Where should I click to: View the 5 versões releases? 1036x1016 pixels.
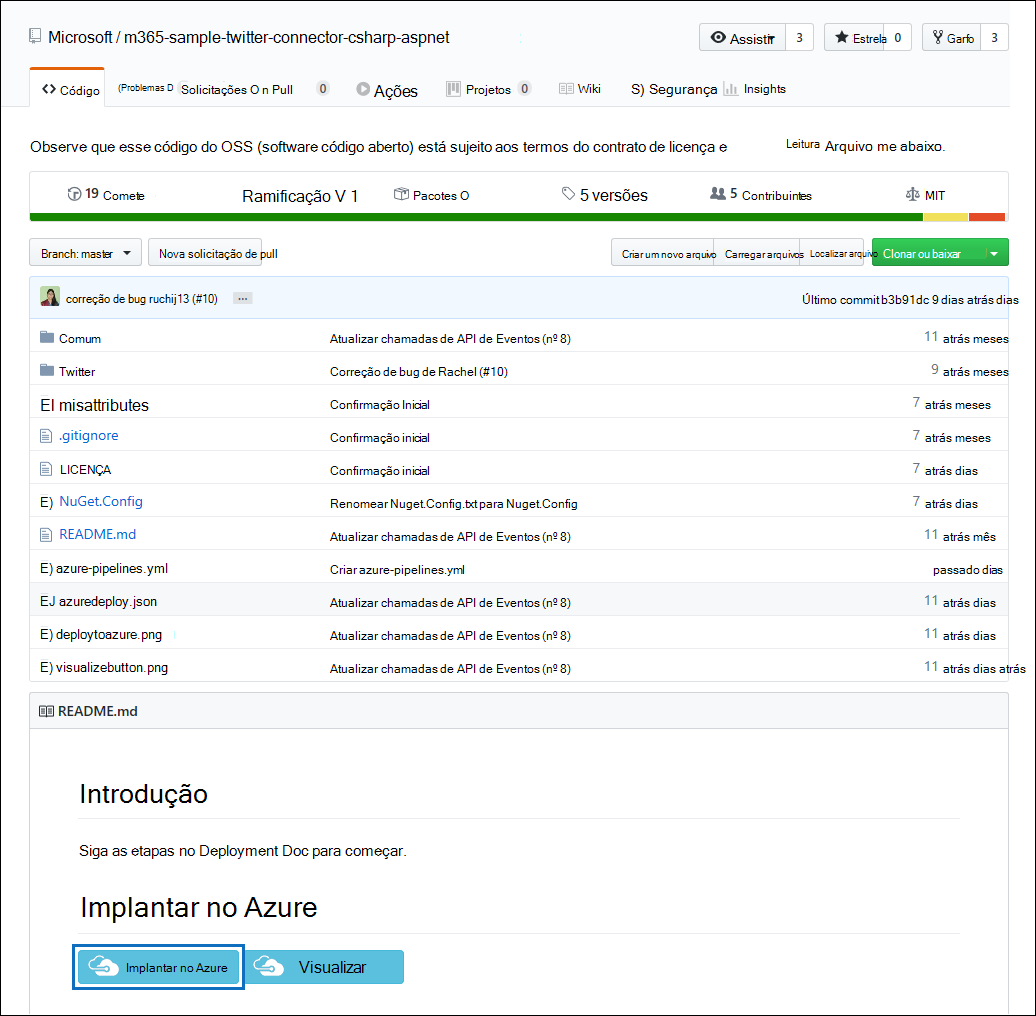point(605,195)
